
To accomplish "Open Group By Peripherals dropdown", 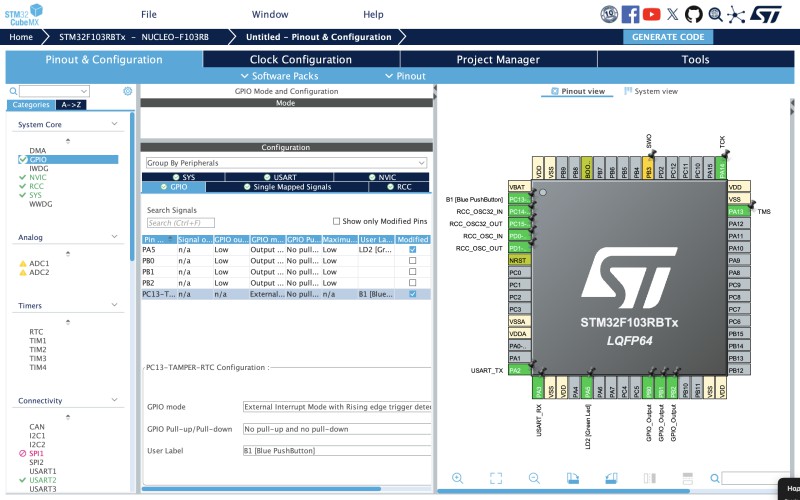I will 286,163.
